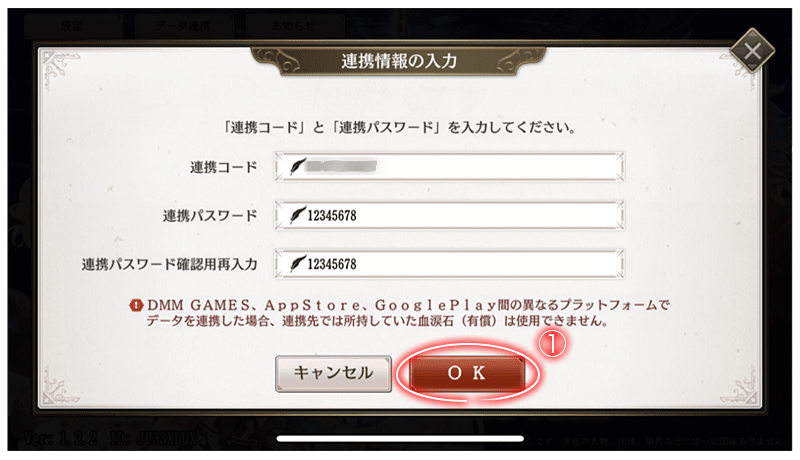The image size is (800, 460).
Task: Tap the キャンセル button
Action: (333, 373)
